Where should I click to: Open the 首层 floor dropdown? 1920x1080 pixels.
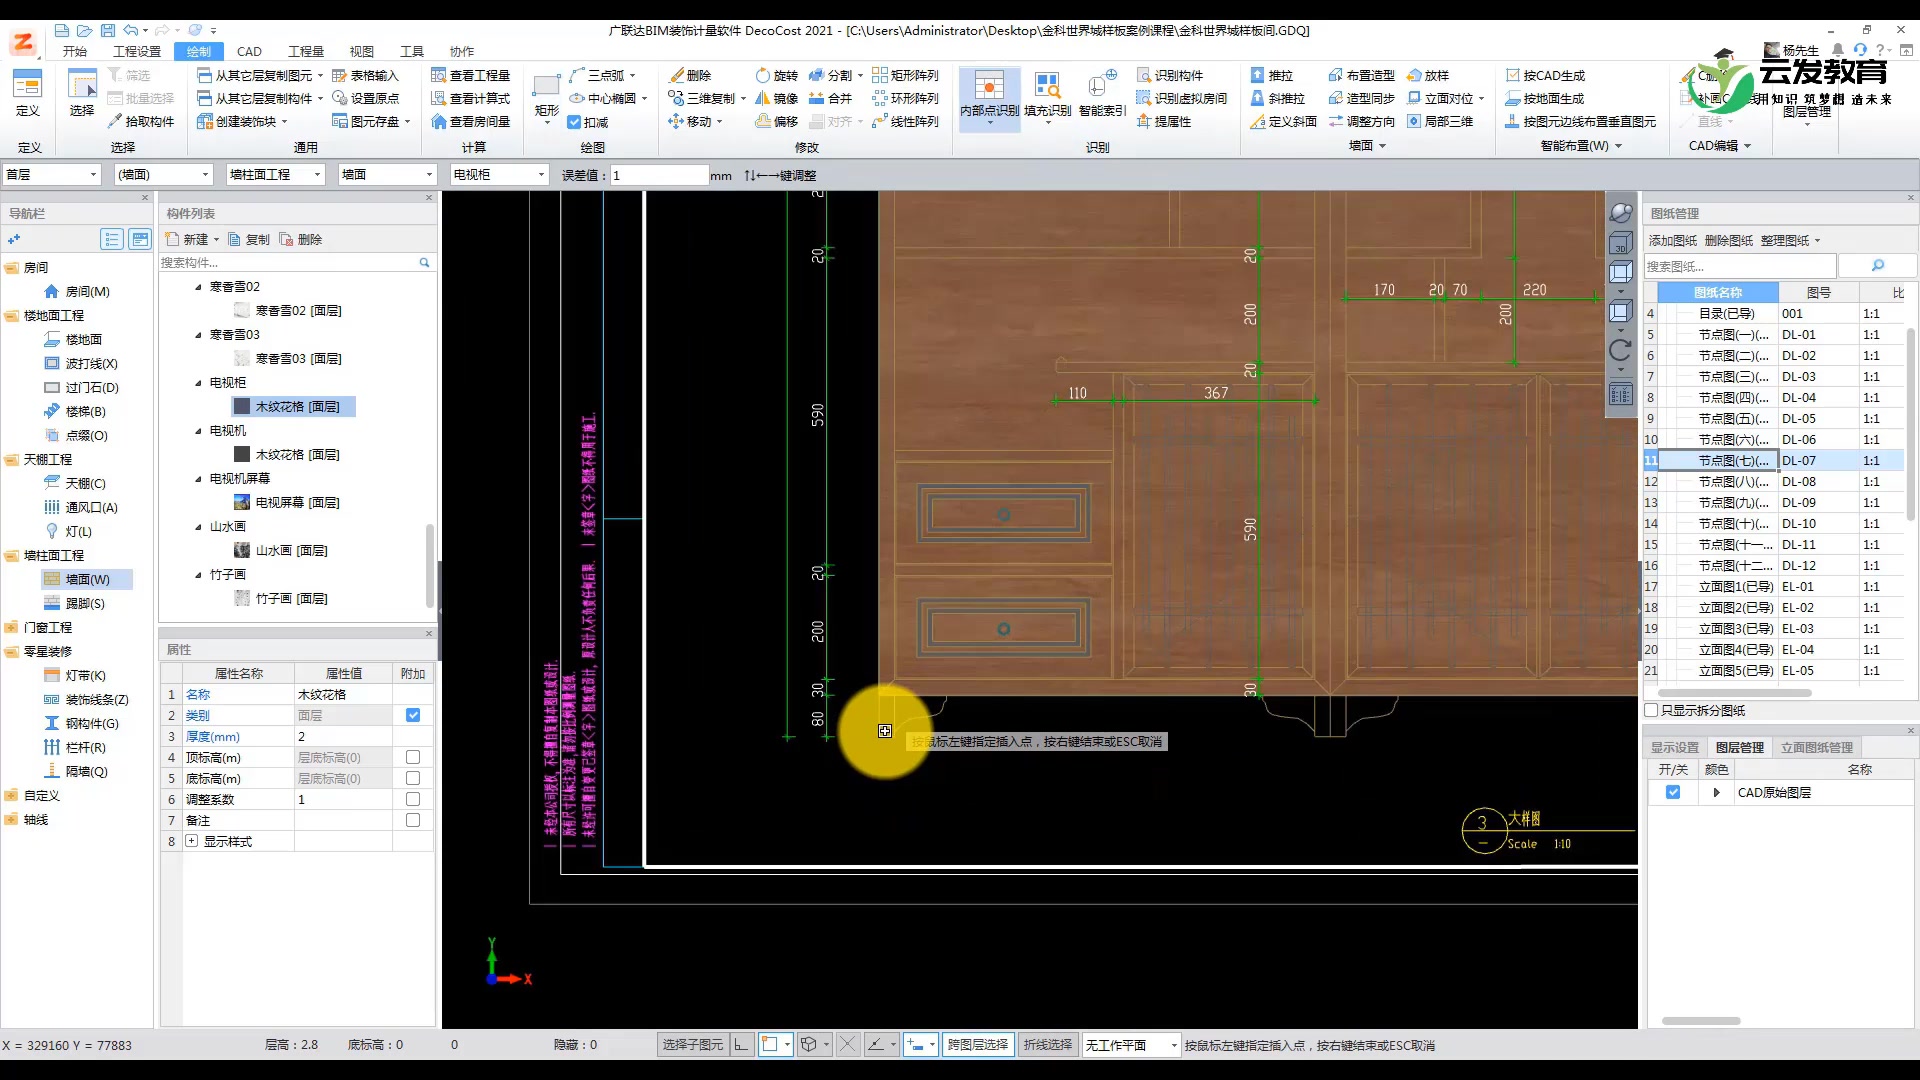(93, 174)
